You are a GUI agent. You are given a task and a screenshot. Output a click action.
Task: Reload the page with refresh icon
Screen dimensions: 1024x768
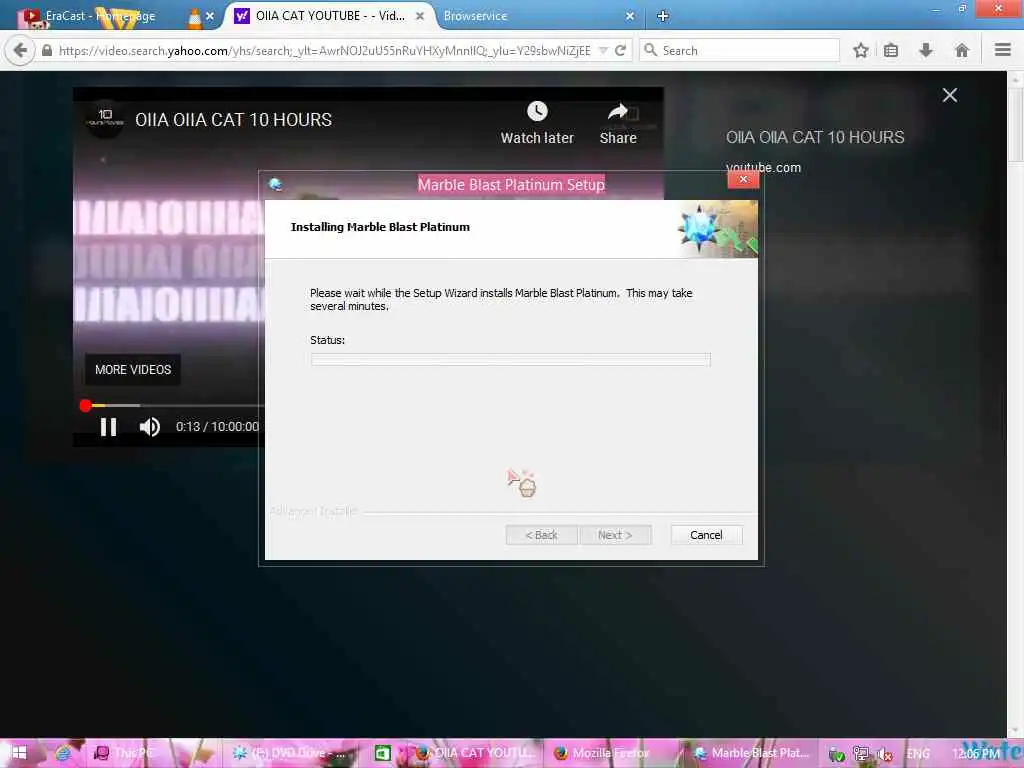[620, 50]
